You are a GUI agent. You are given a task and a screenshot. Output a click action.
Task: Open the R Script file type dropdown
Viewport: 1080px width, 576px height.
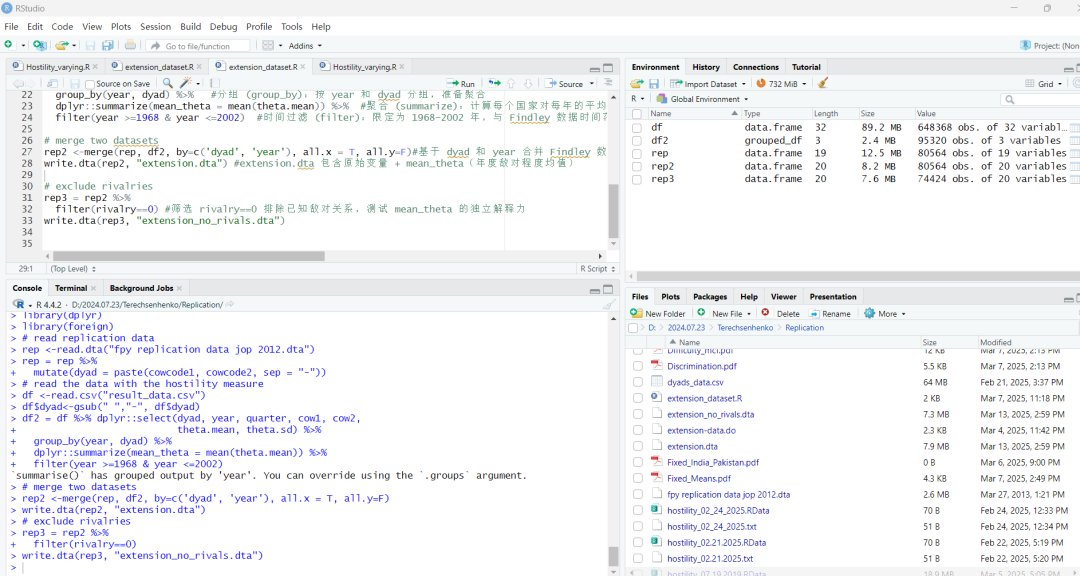[596, 269]
